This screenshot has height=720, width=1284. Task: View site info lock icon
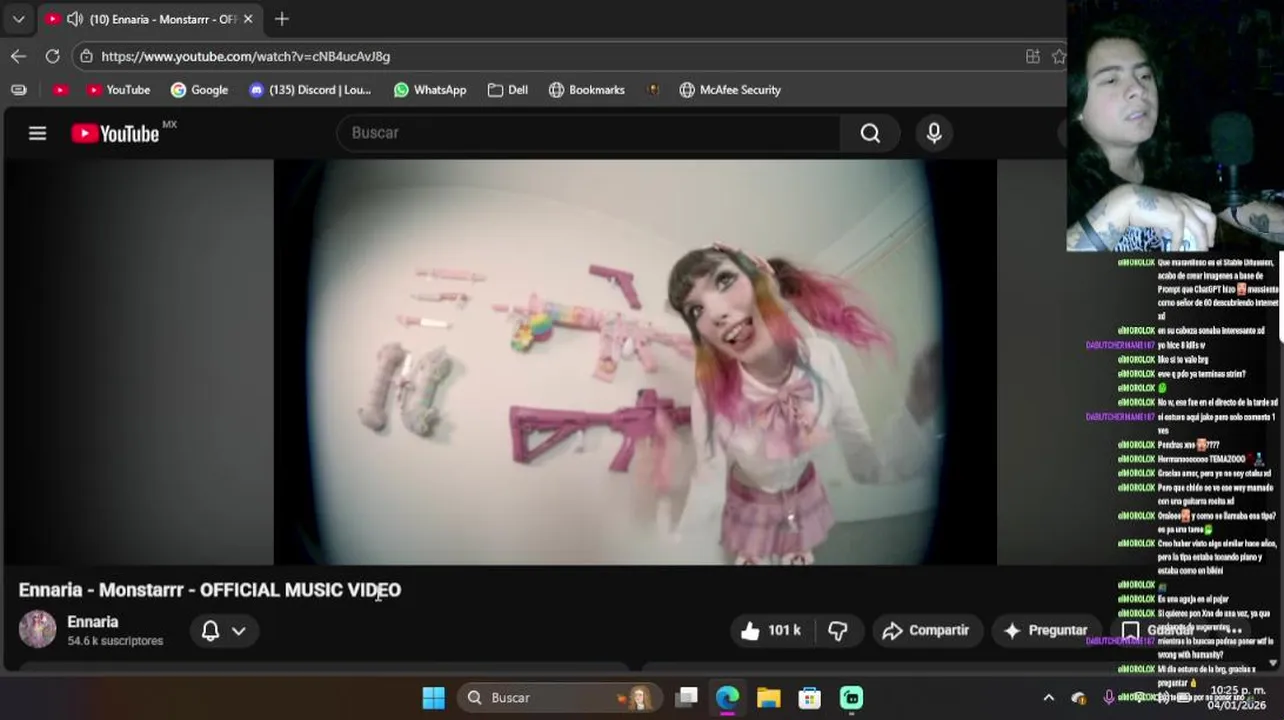click(x=86, y=56)
